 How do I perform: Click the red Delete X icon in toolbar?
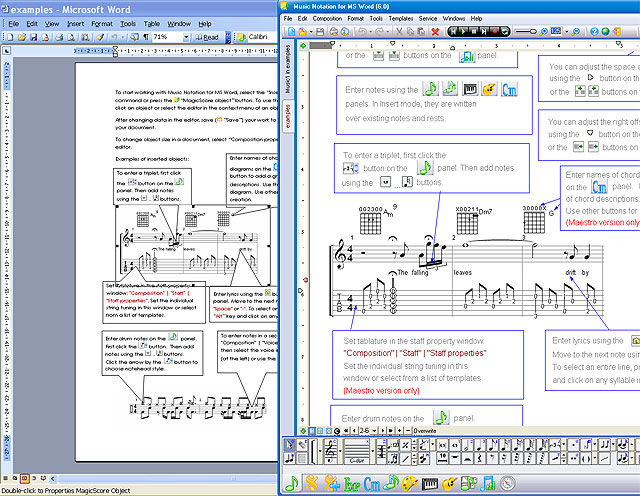click(436, 32)
